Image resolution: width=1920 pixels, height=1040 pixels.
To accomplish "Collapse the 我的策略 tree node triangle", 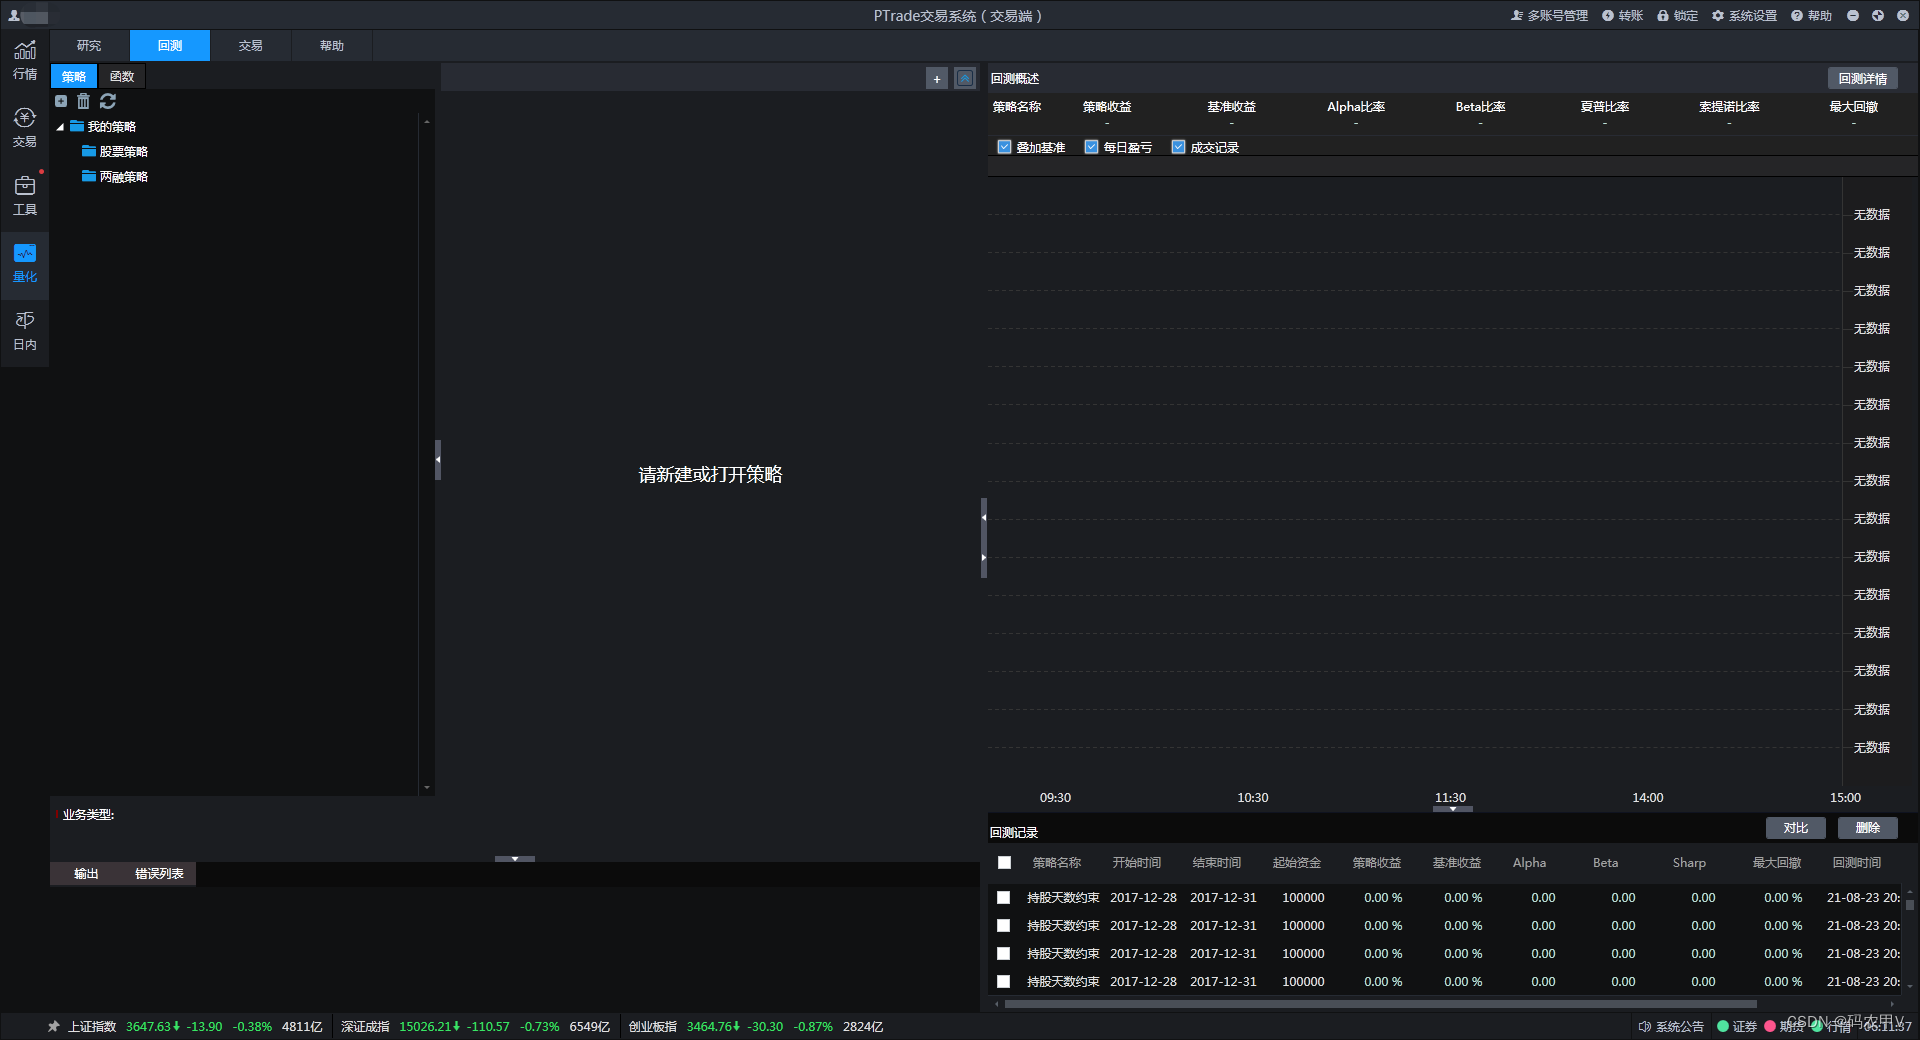I will 60,127.
